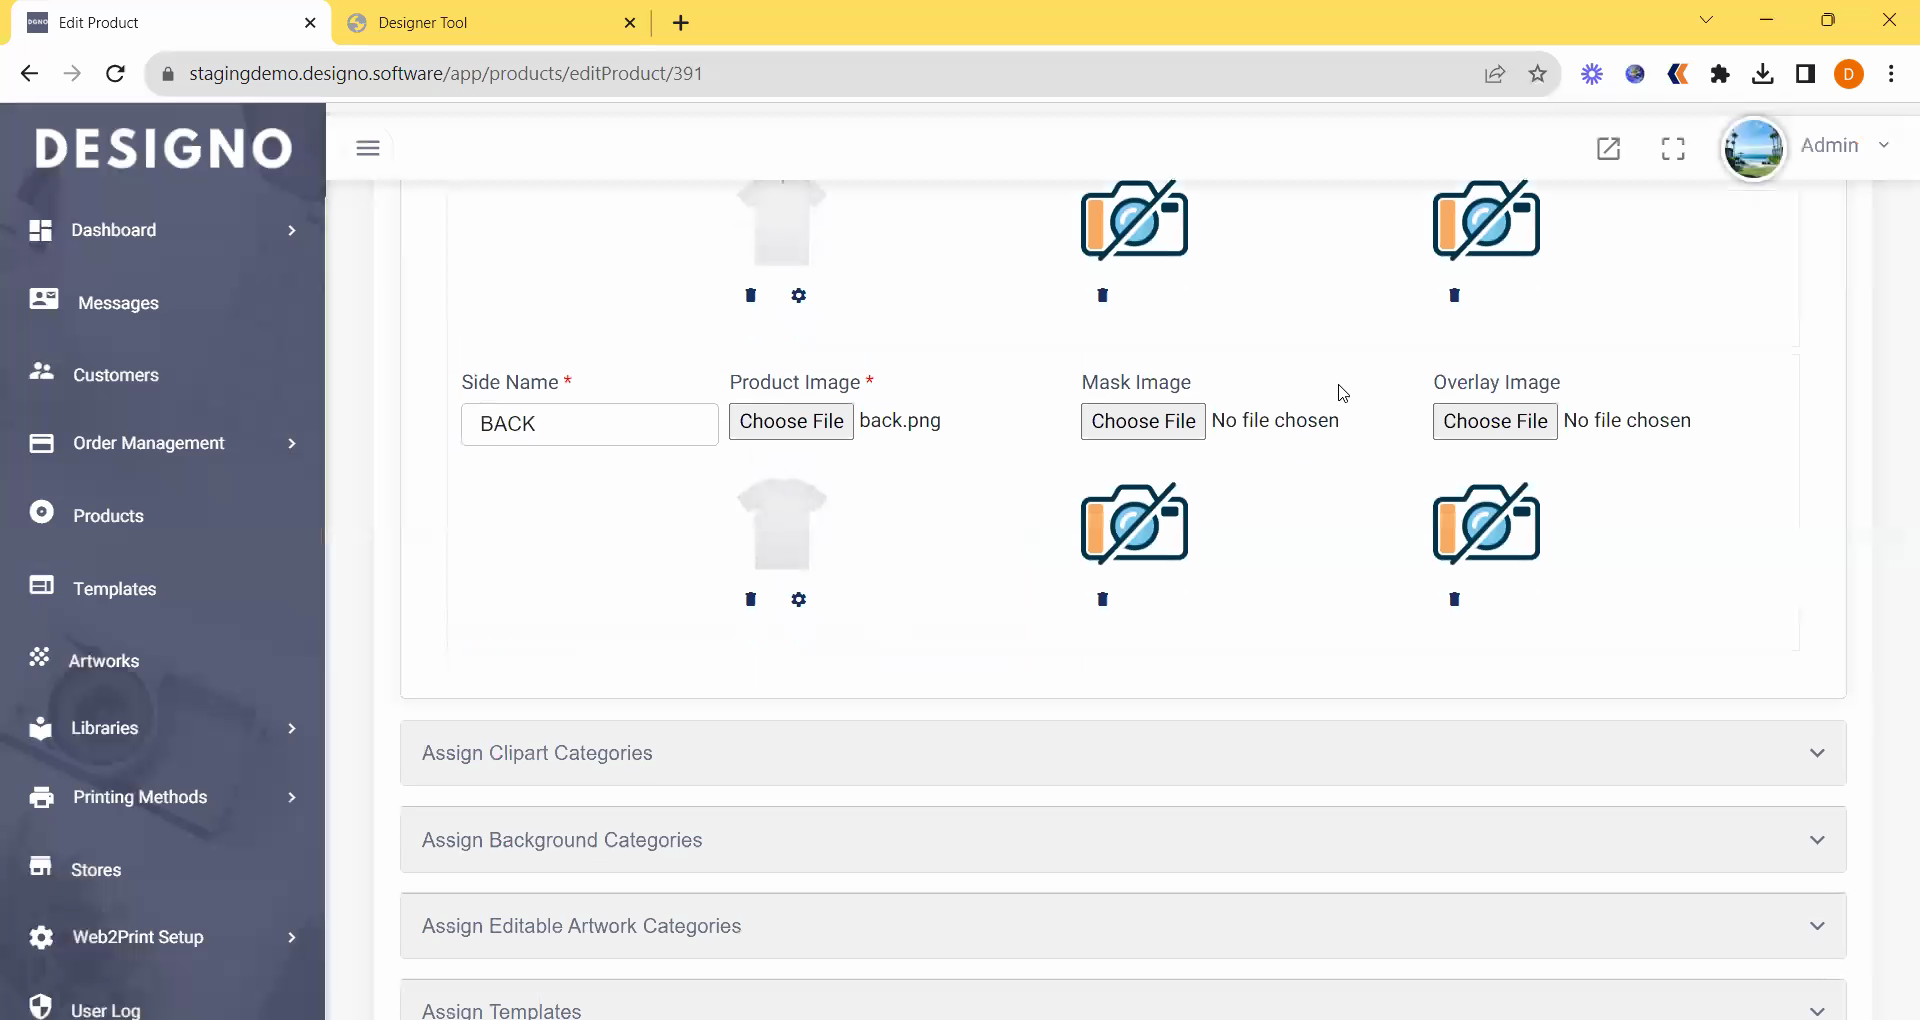Choose File for Mask Image on BACK side
This screenshot has width=1920, height=1020.
[1143, 421]
